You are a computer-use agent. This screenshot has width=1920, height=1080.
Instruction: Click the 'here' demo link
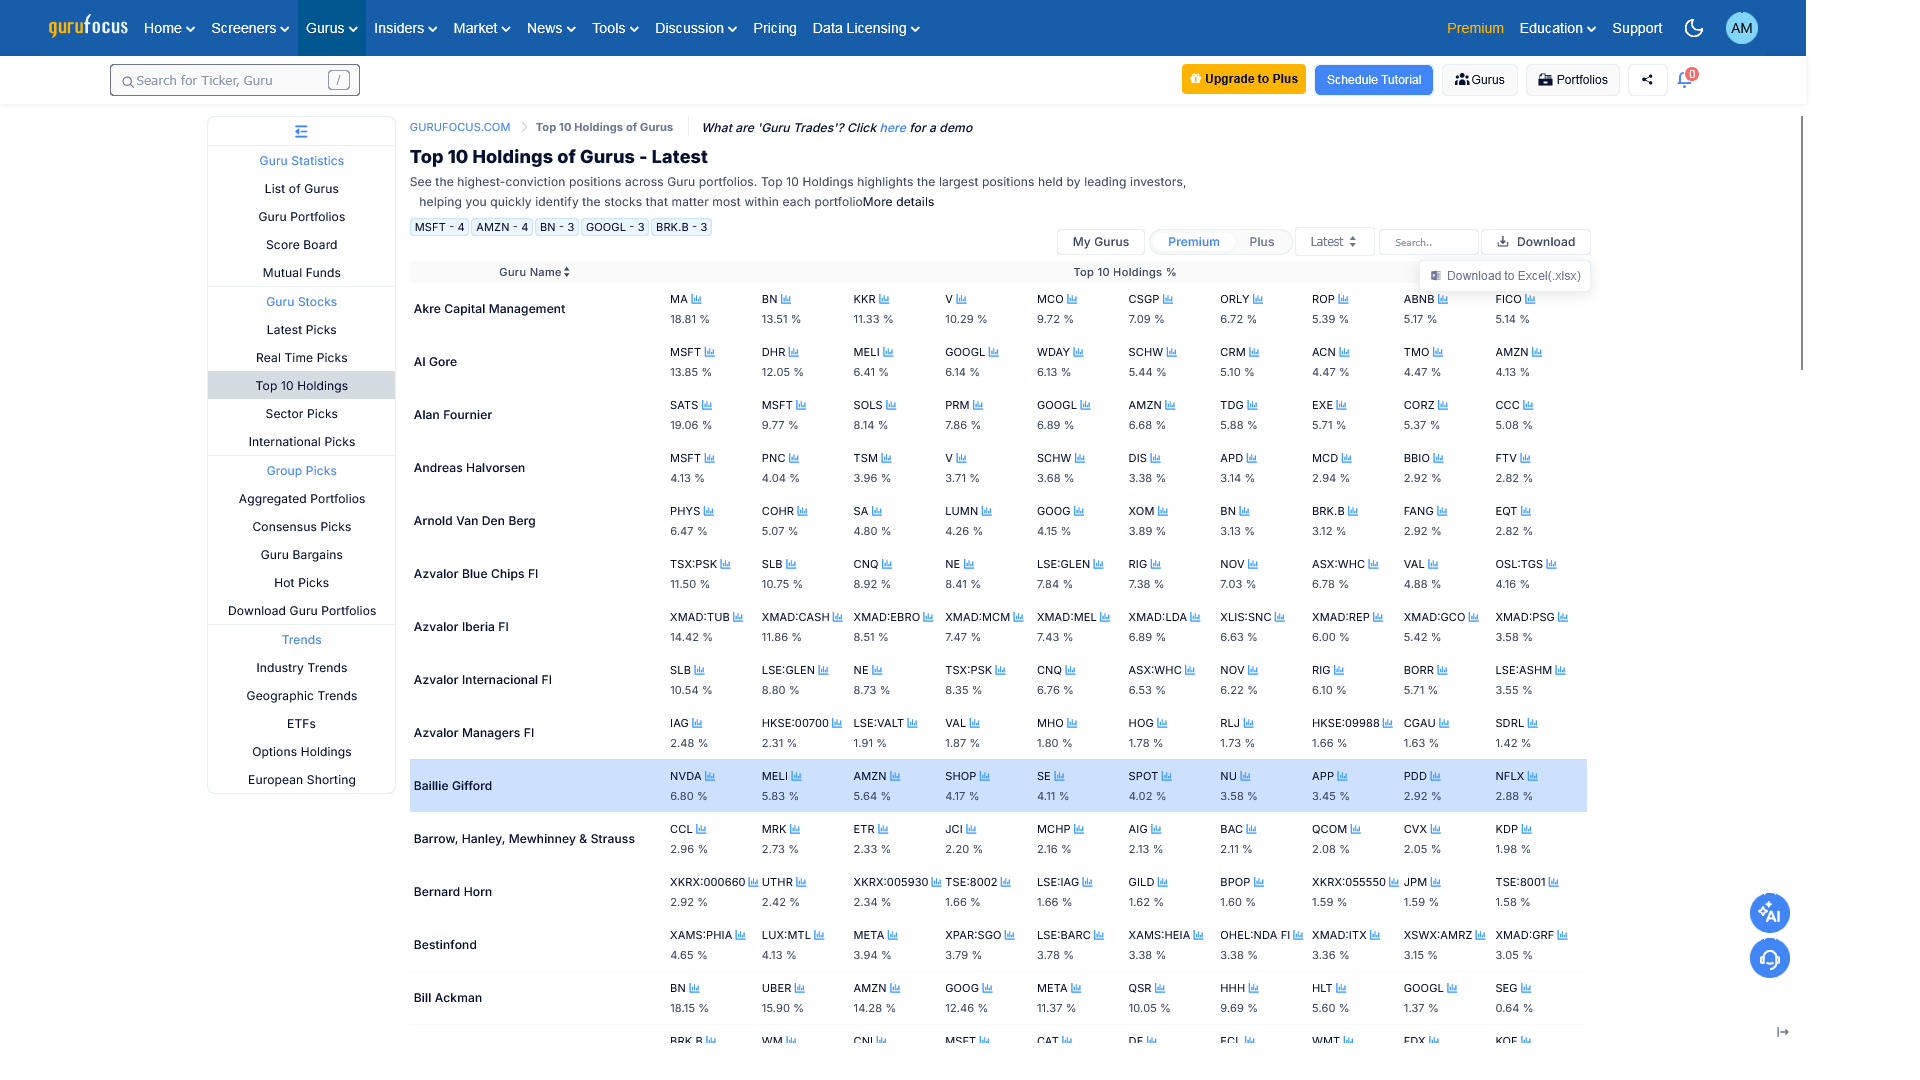pyautogui.click(x=892, y=128)
